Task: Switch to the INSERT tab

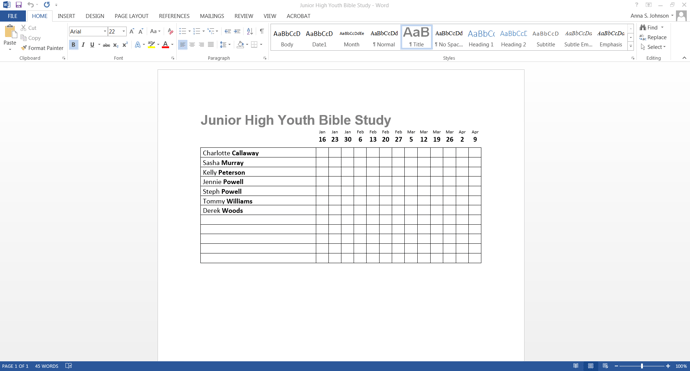Action: point(66,16)
